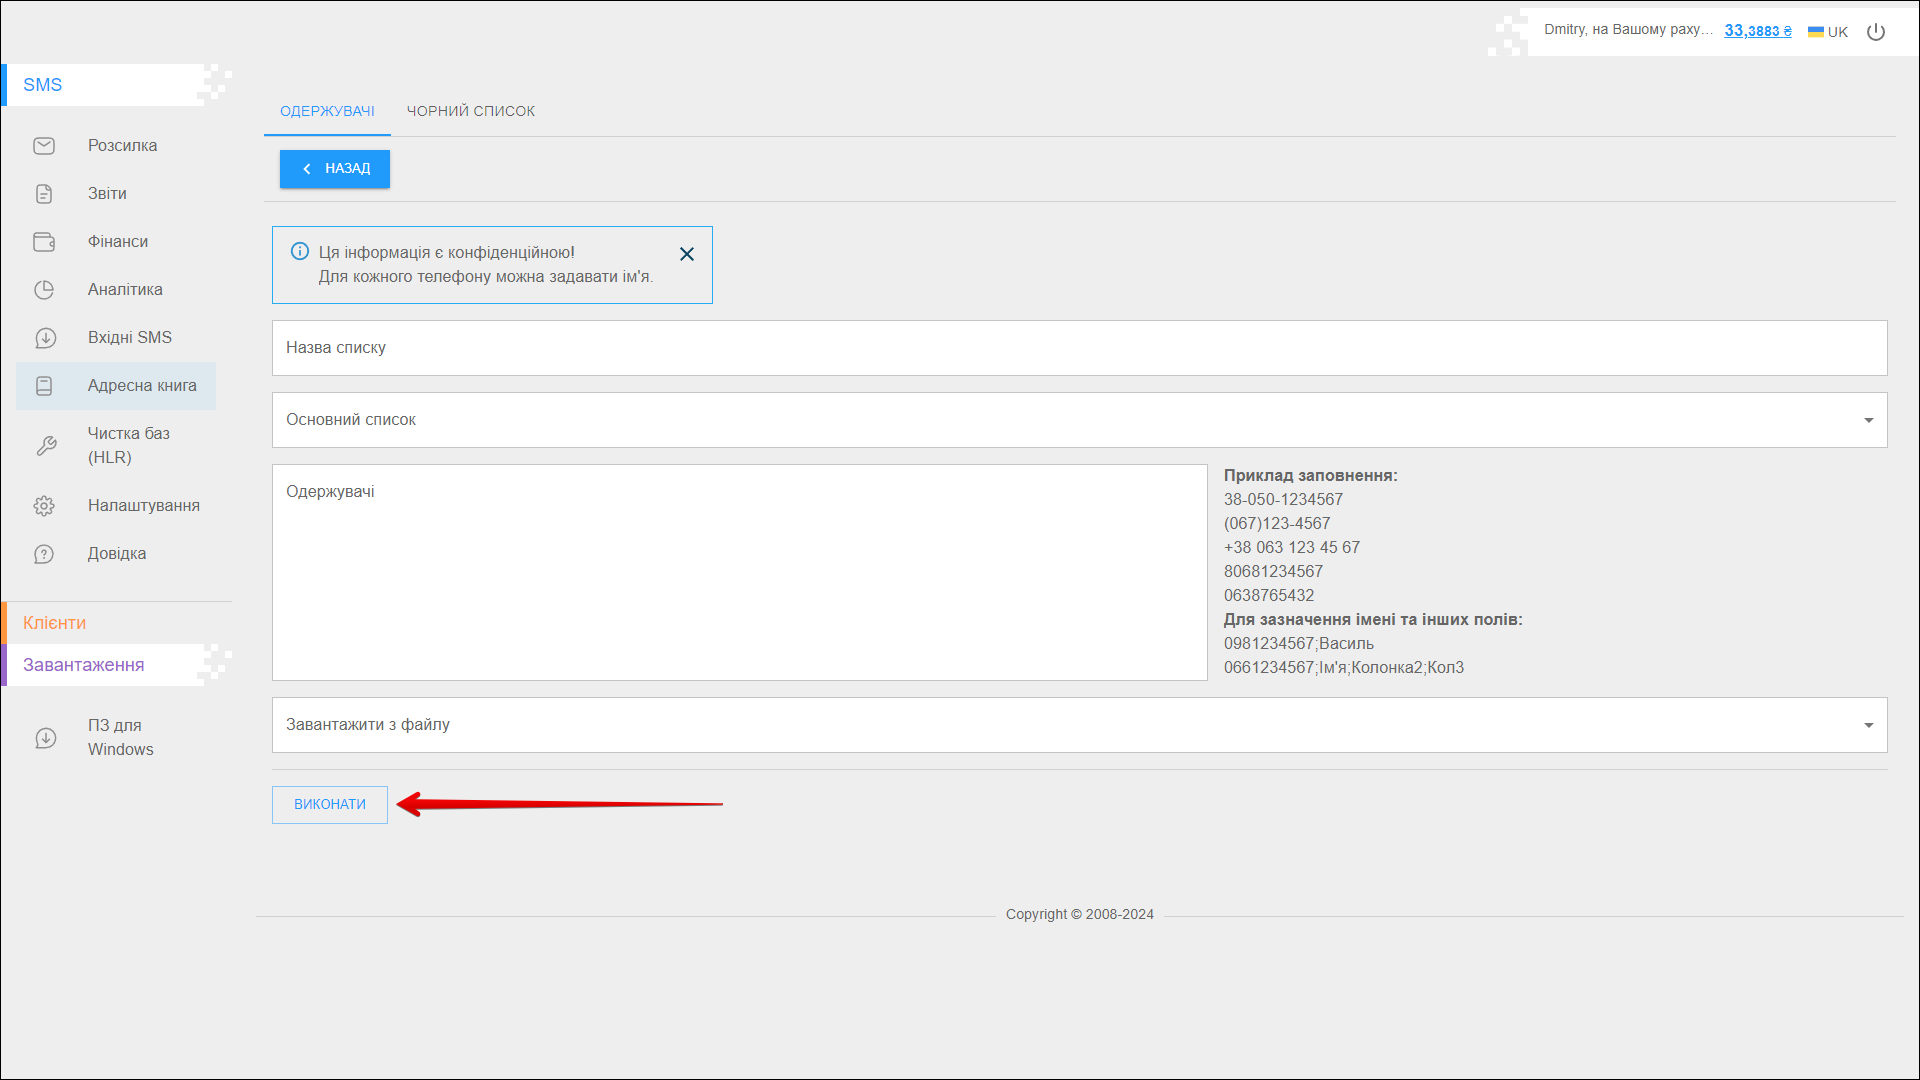Open Звіти document icon in sidebar
Image resolution: width=1920 pixels, height=1080 pixels.
point(44,194)
